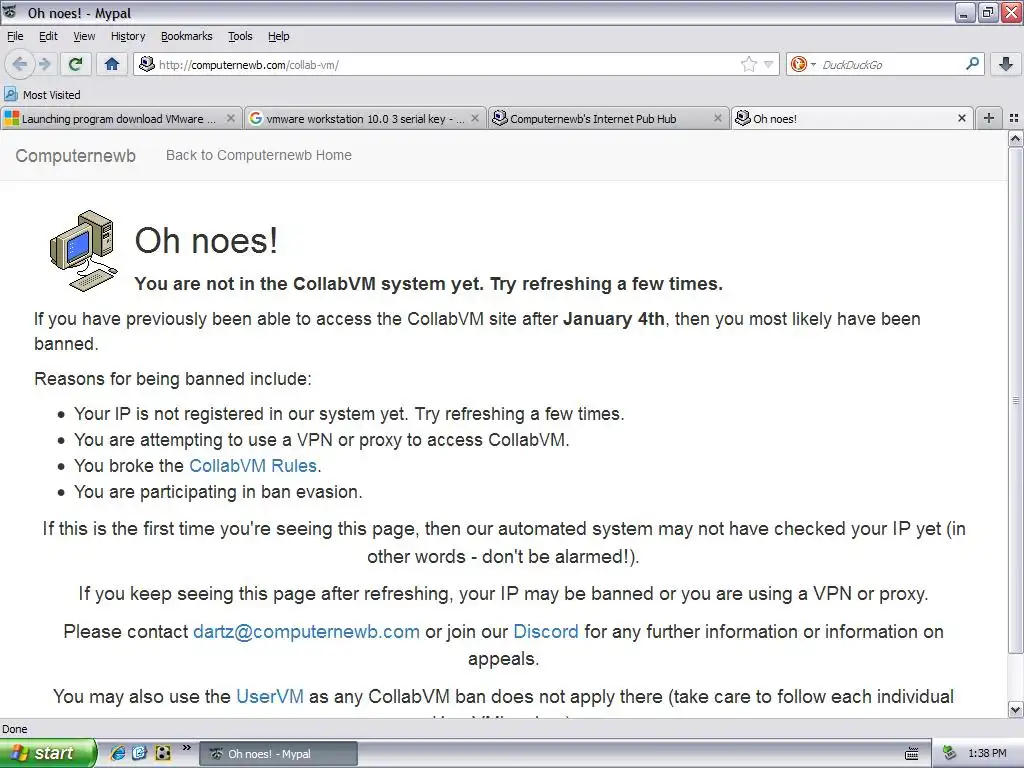Close the vmware workstation serial key tab
This screenshot has width=1024, height=768.
coord(475,118)
